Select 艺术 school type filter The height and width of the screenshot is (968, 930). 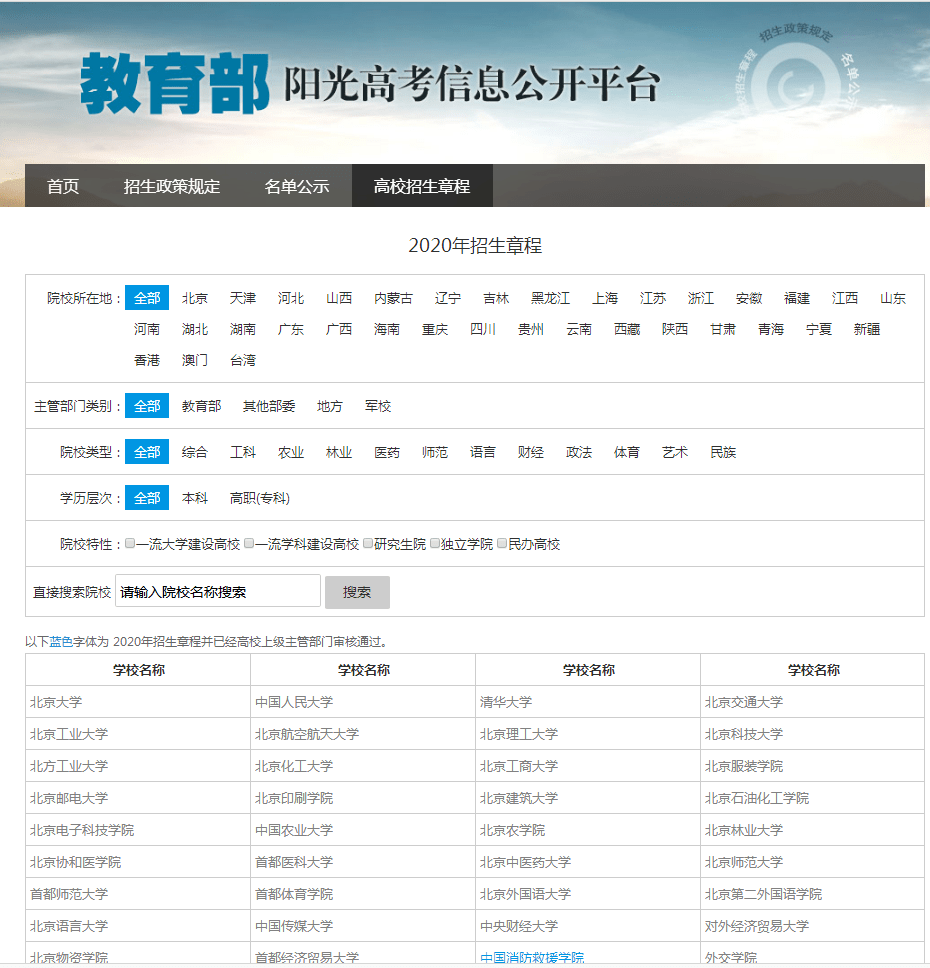[675, 452]
